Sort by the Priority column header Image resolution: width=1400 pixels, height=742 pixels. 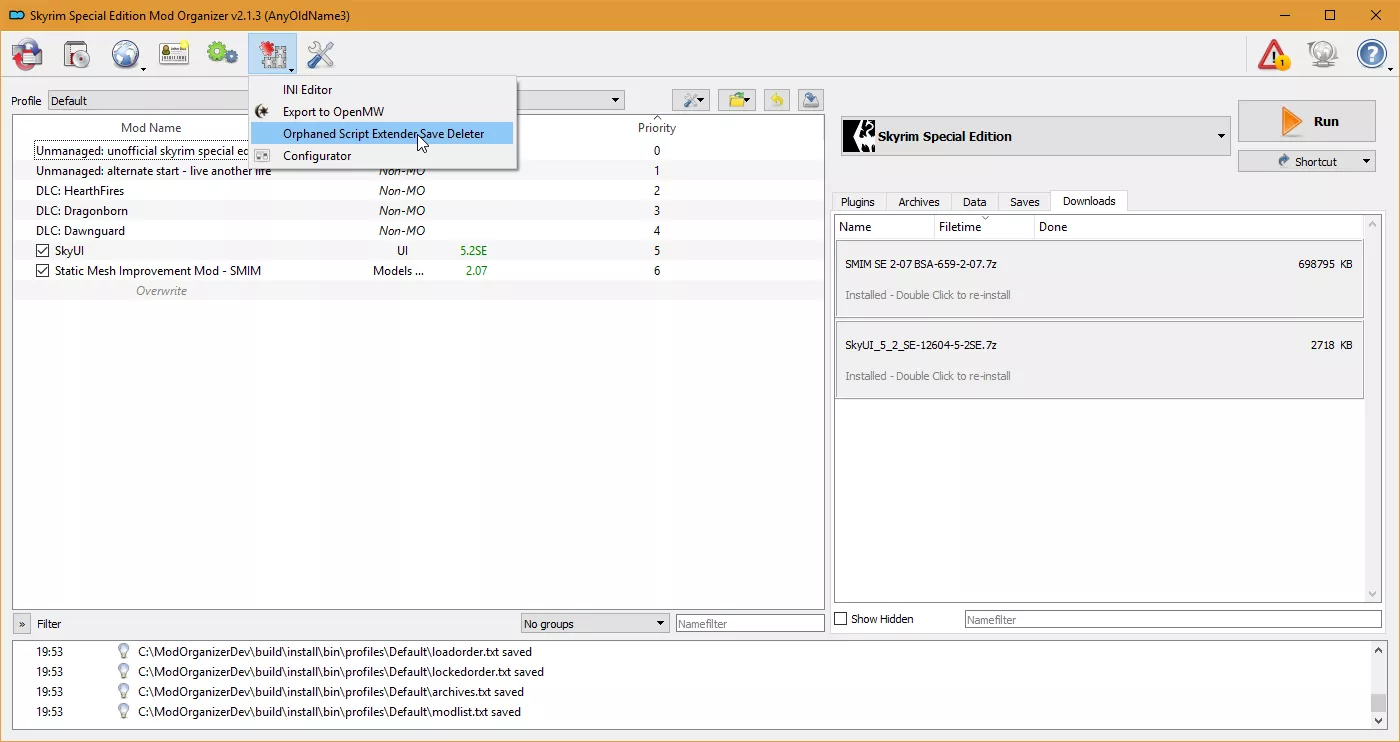point(657,128)
